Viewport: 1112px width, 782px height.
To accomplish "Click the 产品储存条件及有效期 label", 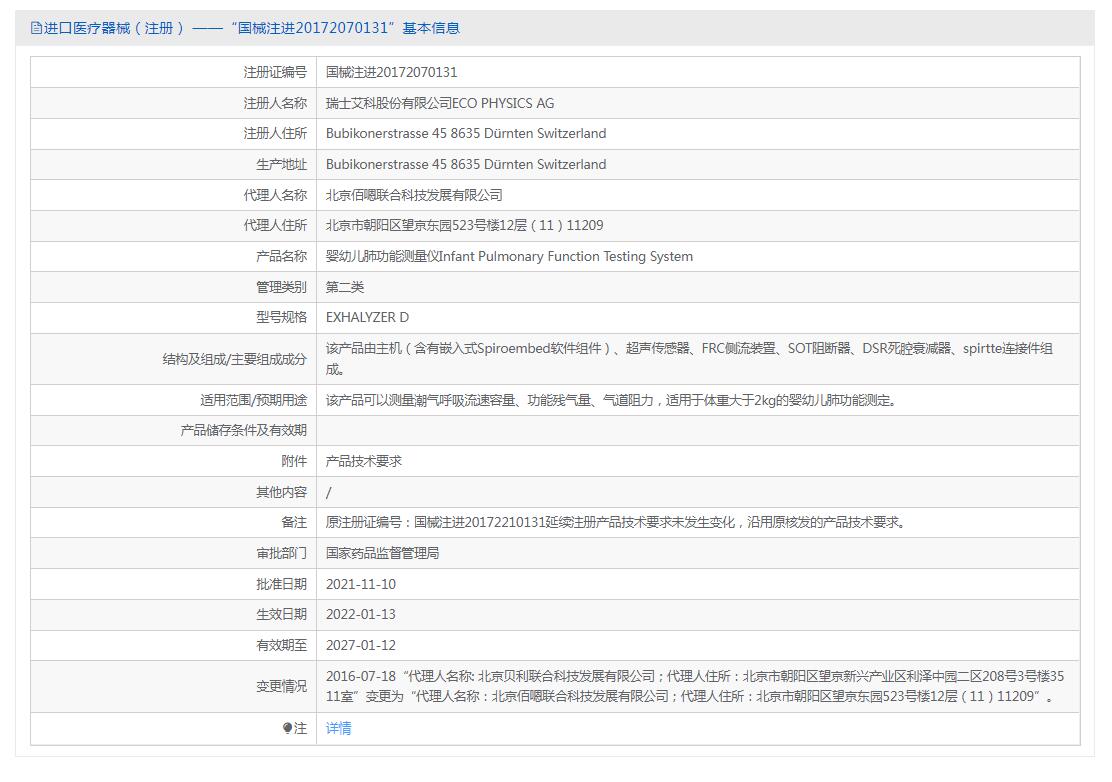I will point(244,430).
